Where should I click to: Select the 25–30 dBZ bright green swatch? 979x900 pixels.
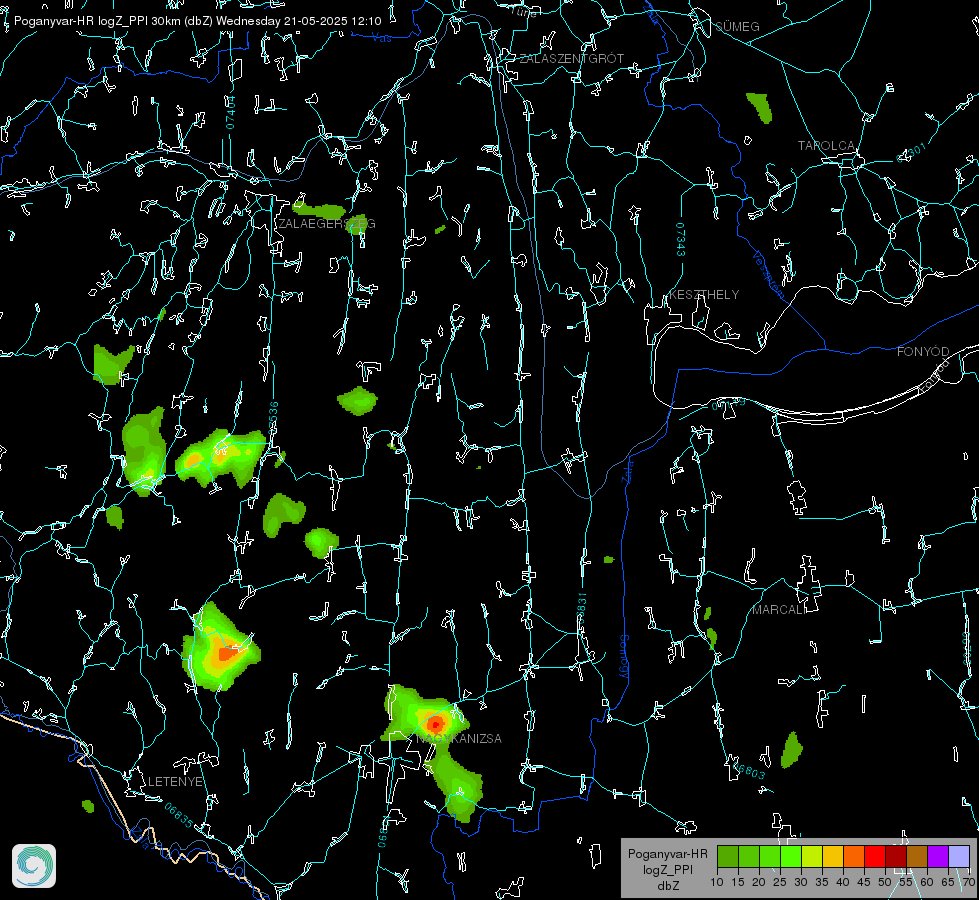(791, 856)
